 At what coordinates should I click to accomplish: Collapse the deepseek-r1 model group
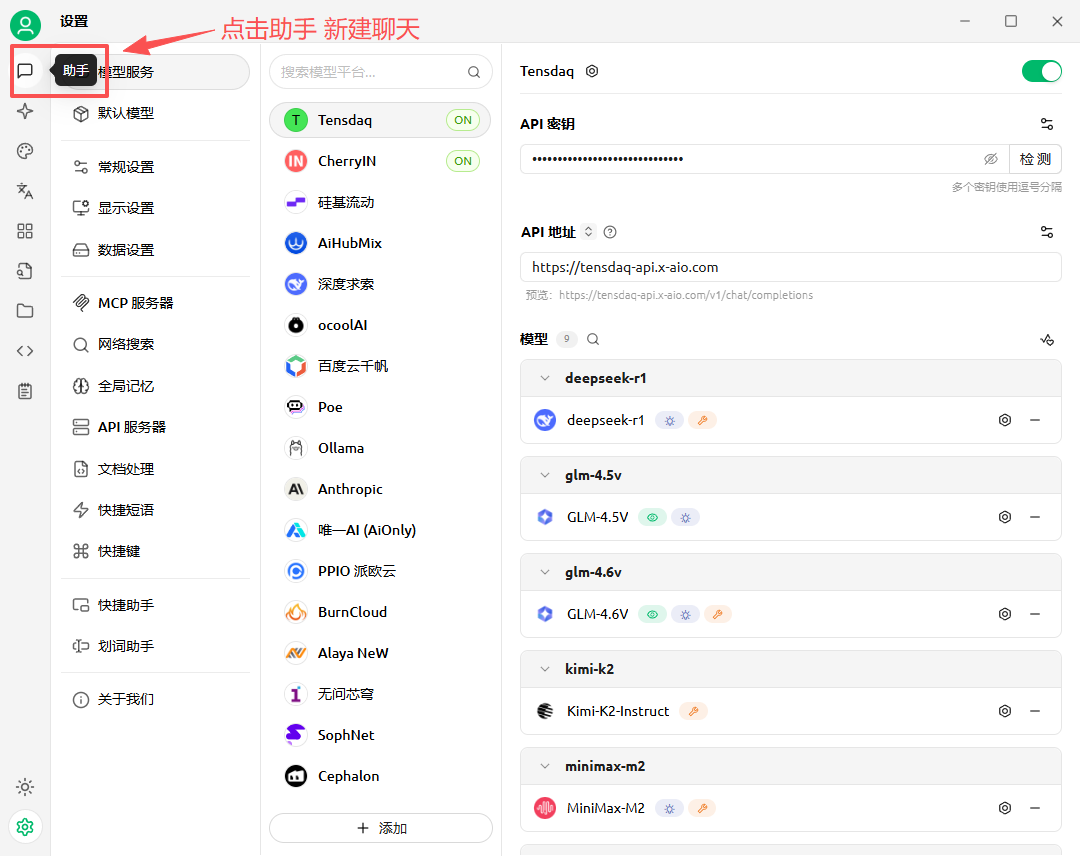tap(545, 378)
